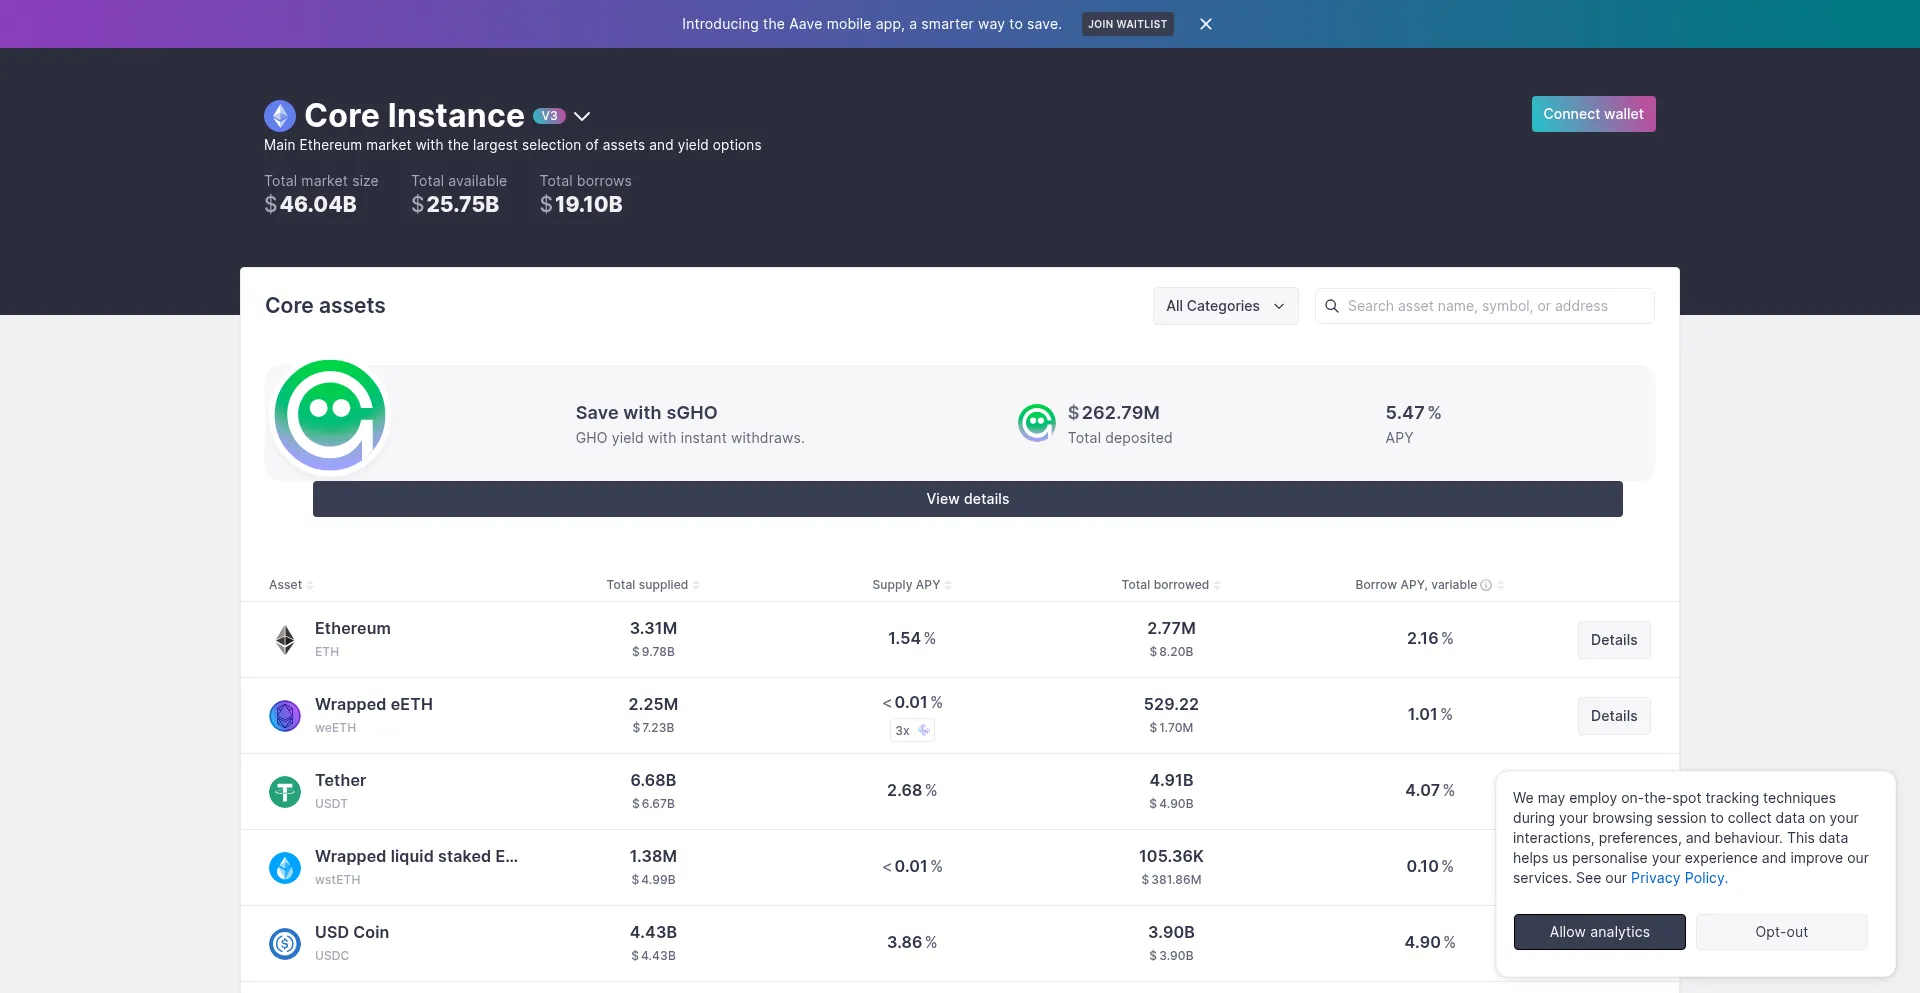Click the search magnifier icon
The height and width of the screenshot is (993, 1920).
click(x=1332, y=306)
